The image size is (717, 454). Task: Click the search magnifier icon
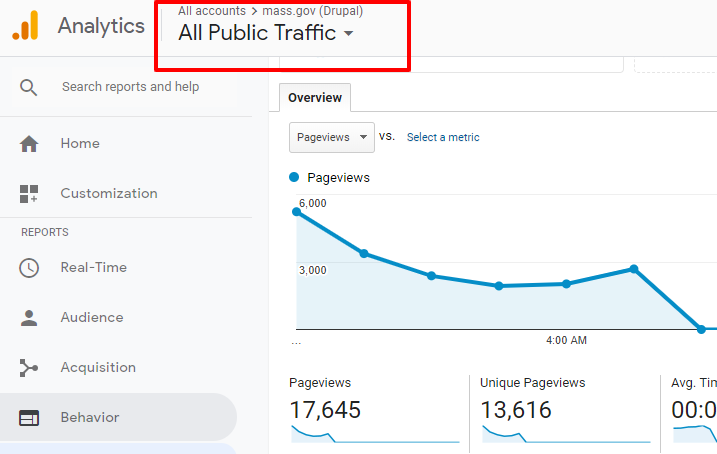click(28, 87)
